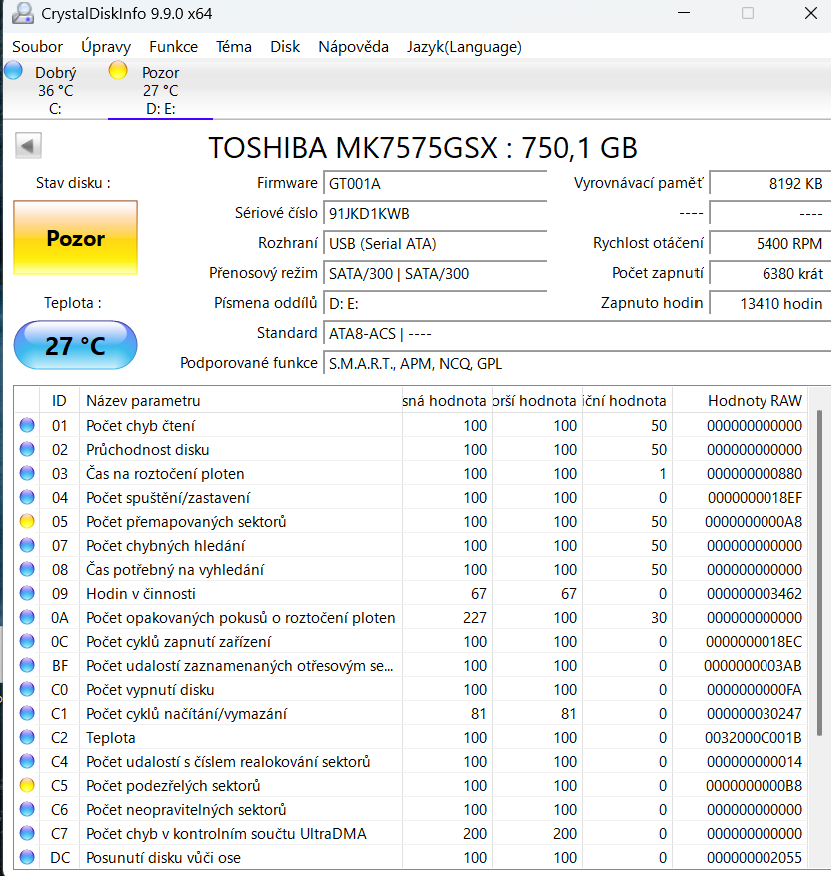The width and height of the screenshot is (831, 876).
Task: Click yellow icon for Počet podezřelých sektorů
Action: 27,785
